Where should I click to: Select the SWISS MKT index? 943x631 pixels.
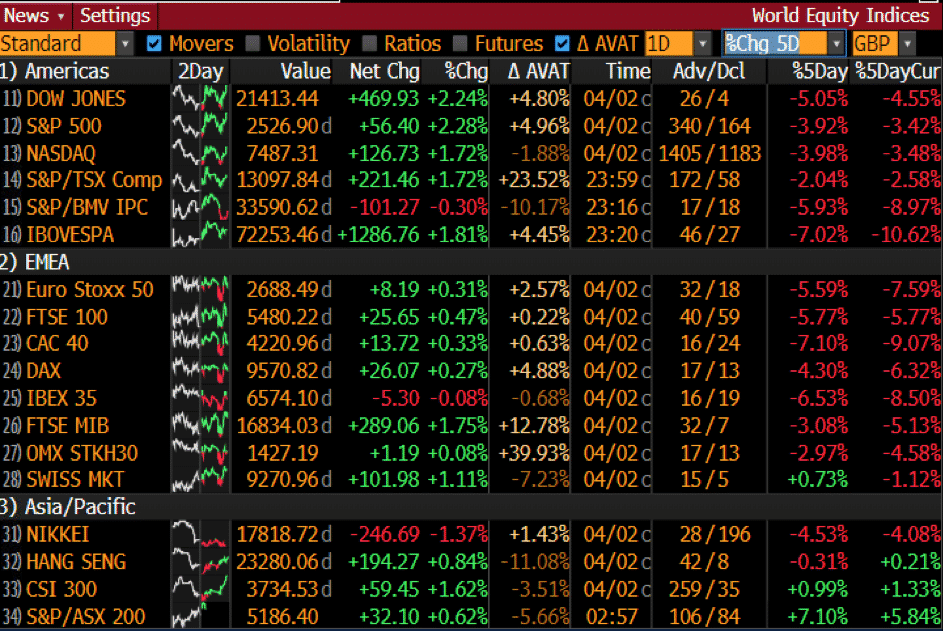75,479
